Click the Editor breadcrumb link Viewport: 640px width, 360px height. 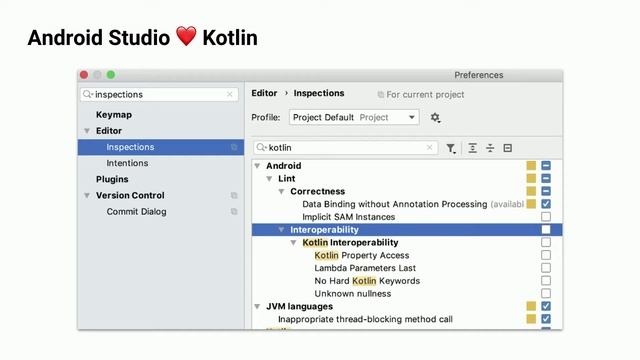pos(264,93)
